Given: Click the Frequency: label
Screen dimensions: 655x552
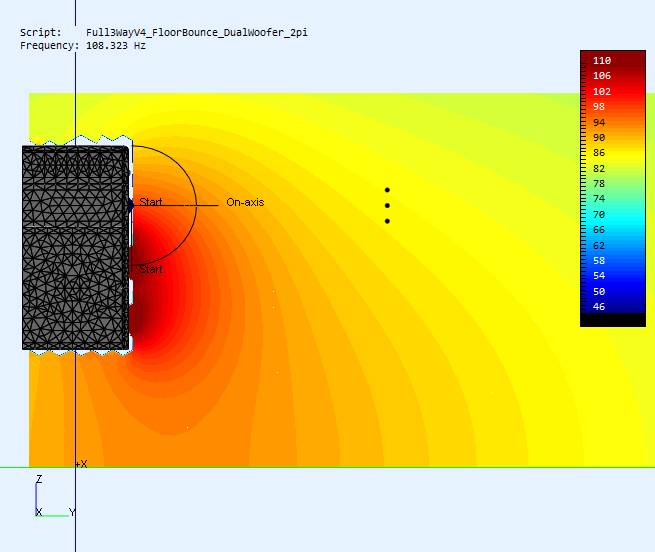Looking at the screenshot, I should [x=49, y=46].
